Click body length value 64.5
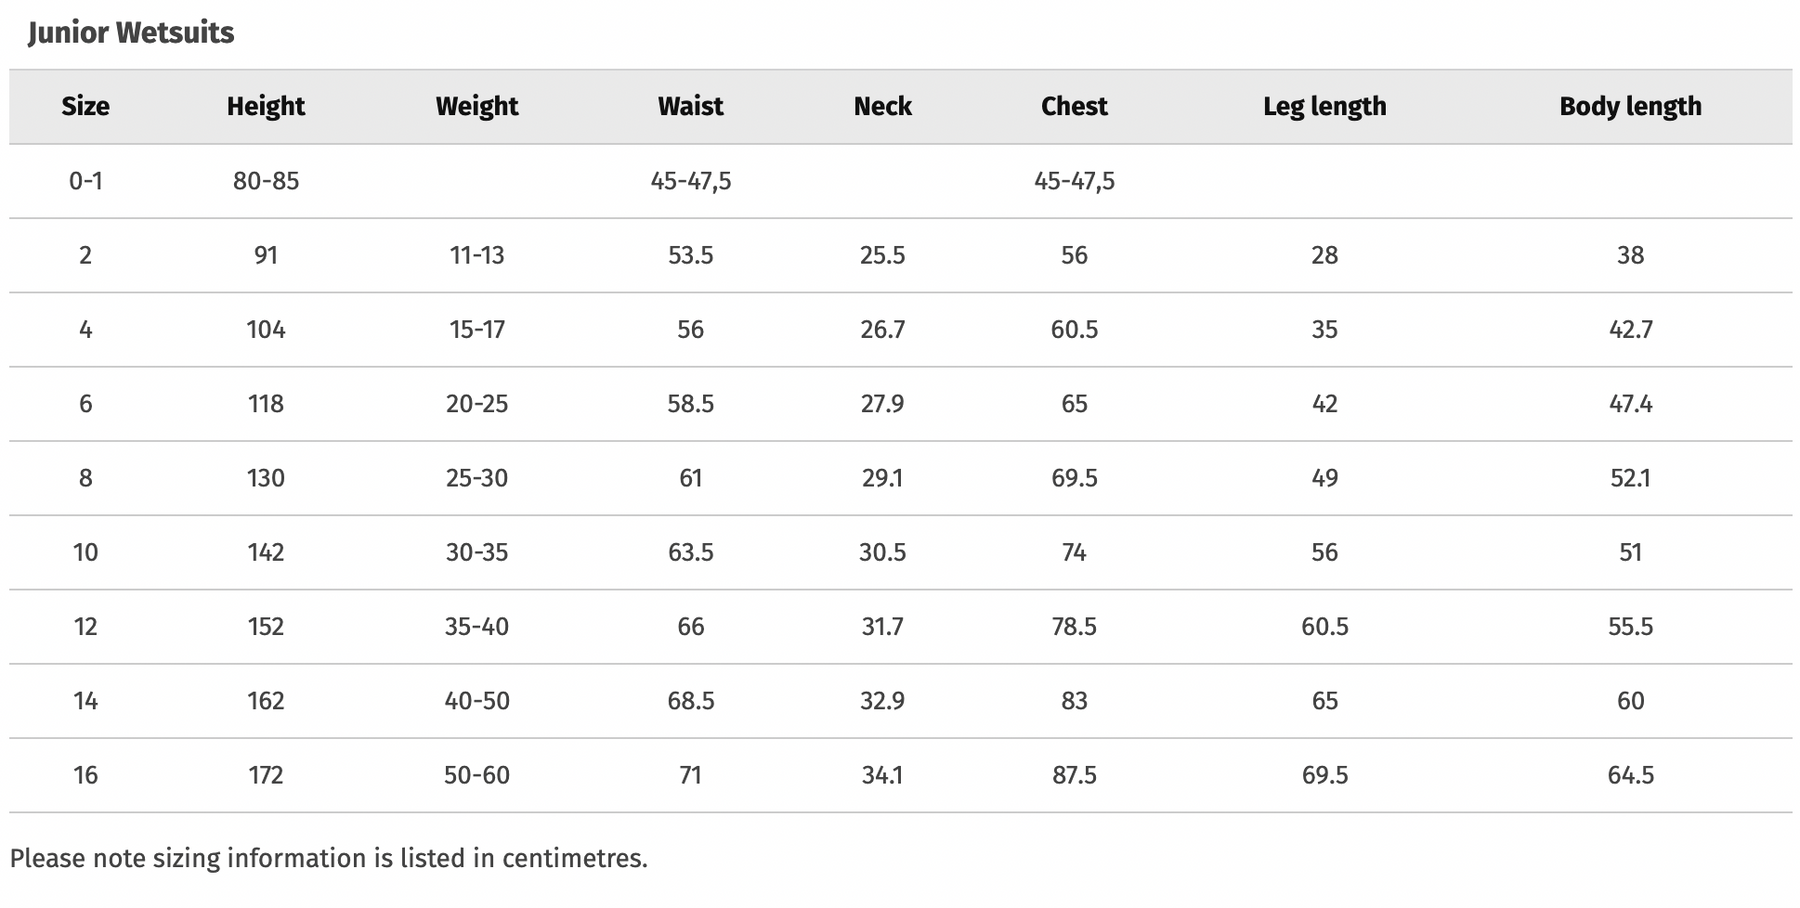Viewport: 1800px width, 908px height. (1630, 775)
